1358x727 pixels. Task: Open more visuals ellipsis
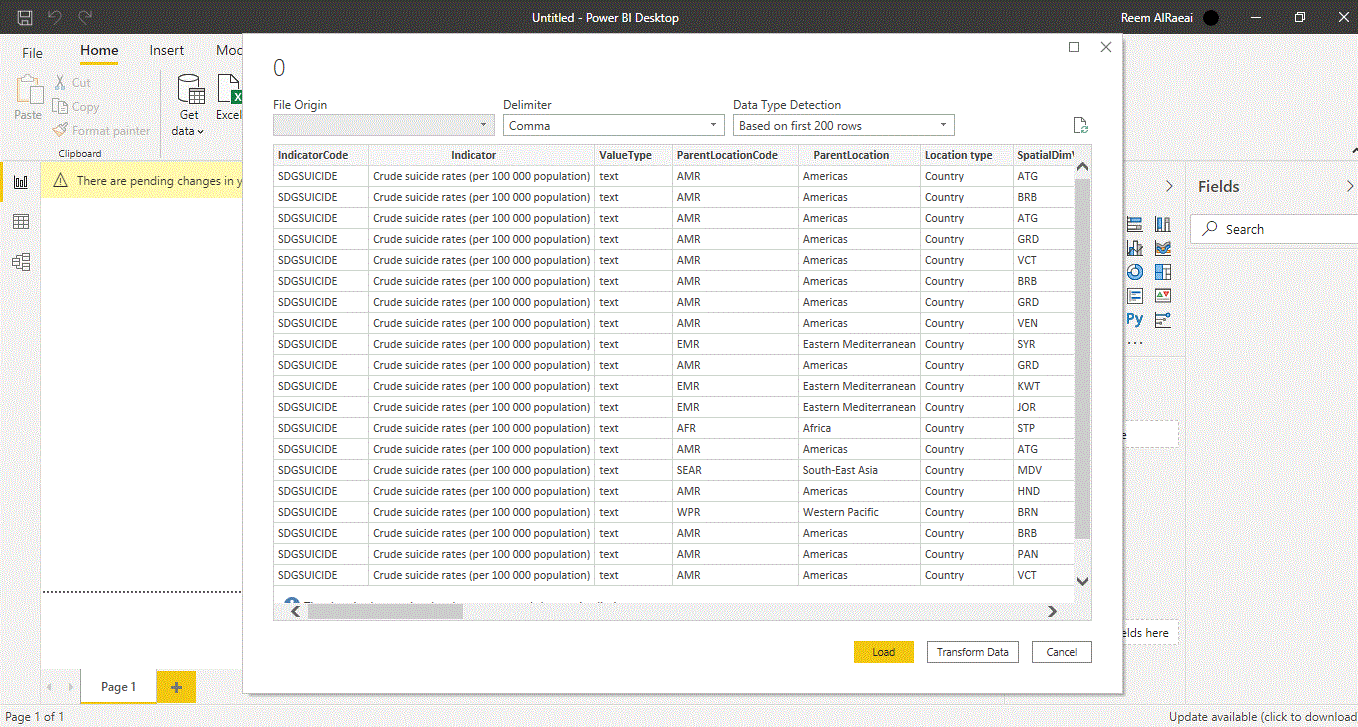point(1134,342)
